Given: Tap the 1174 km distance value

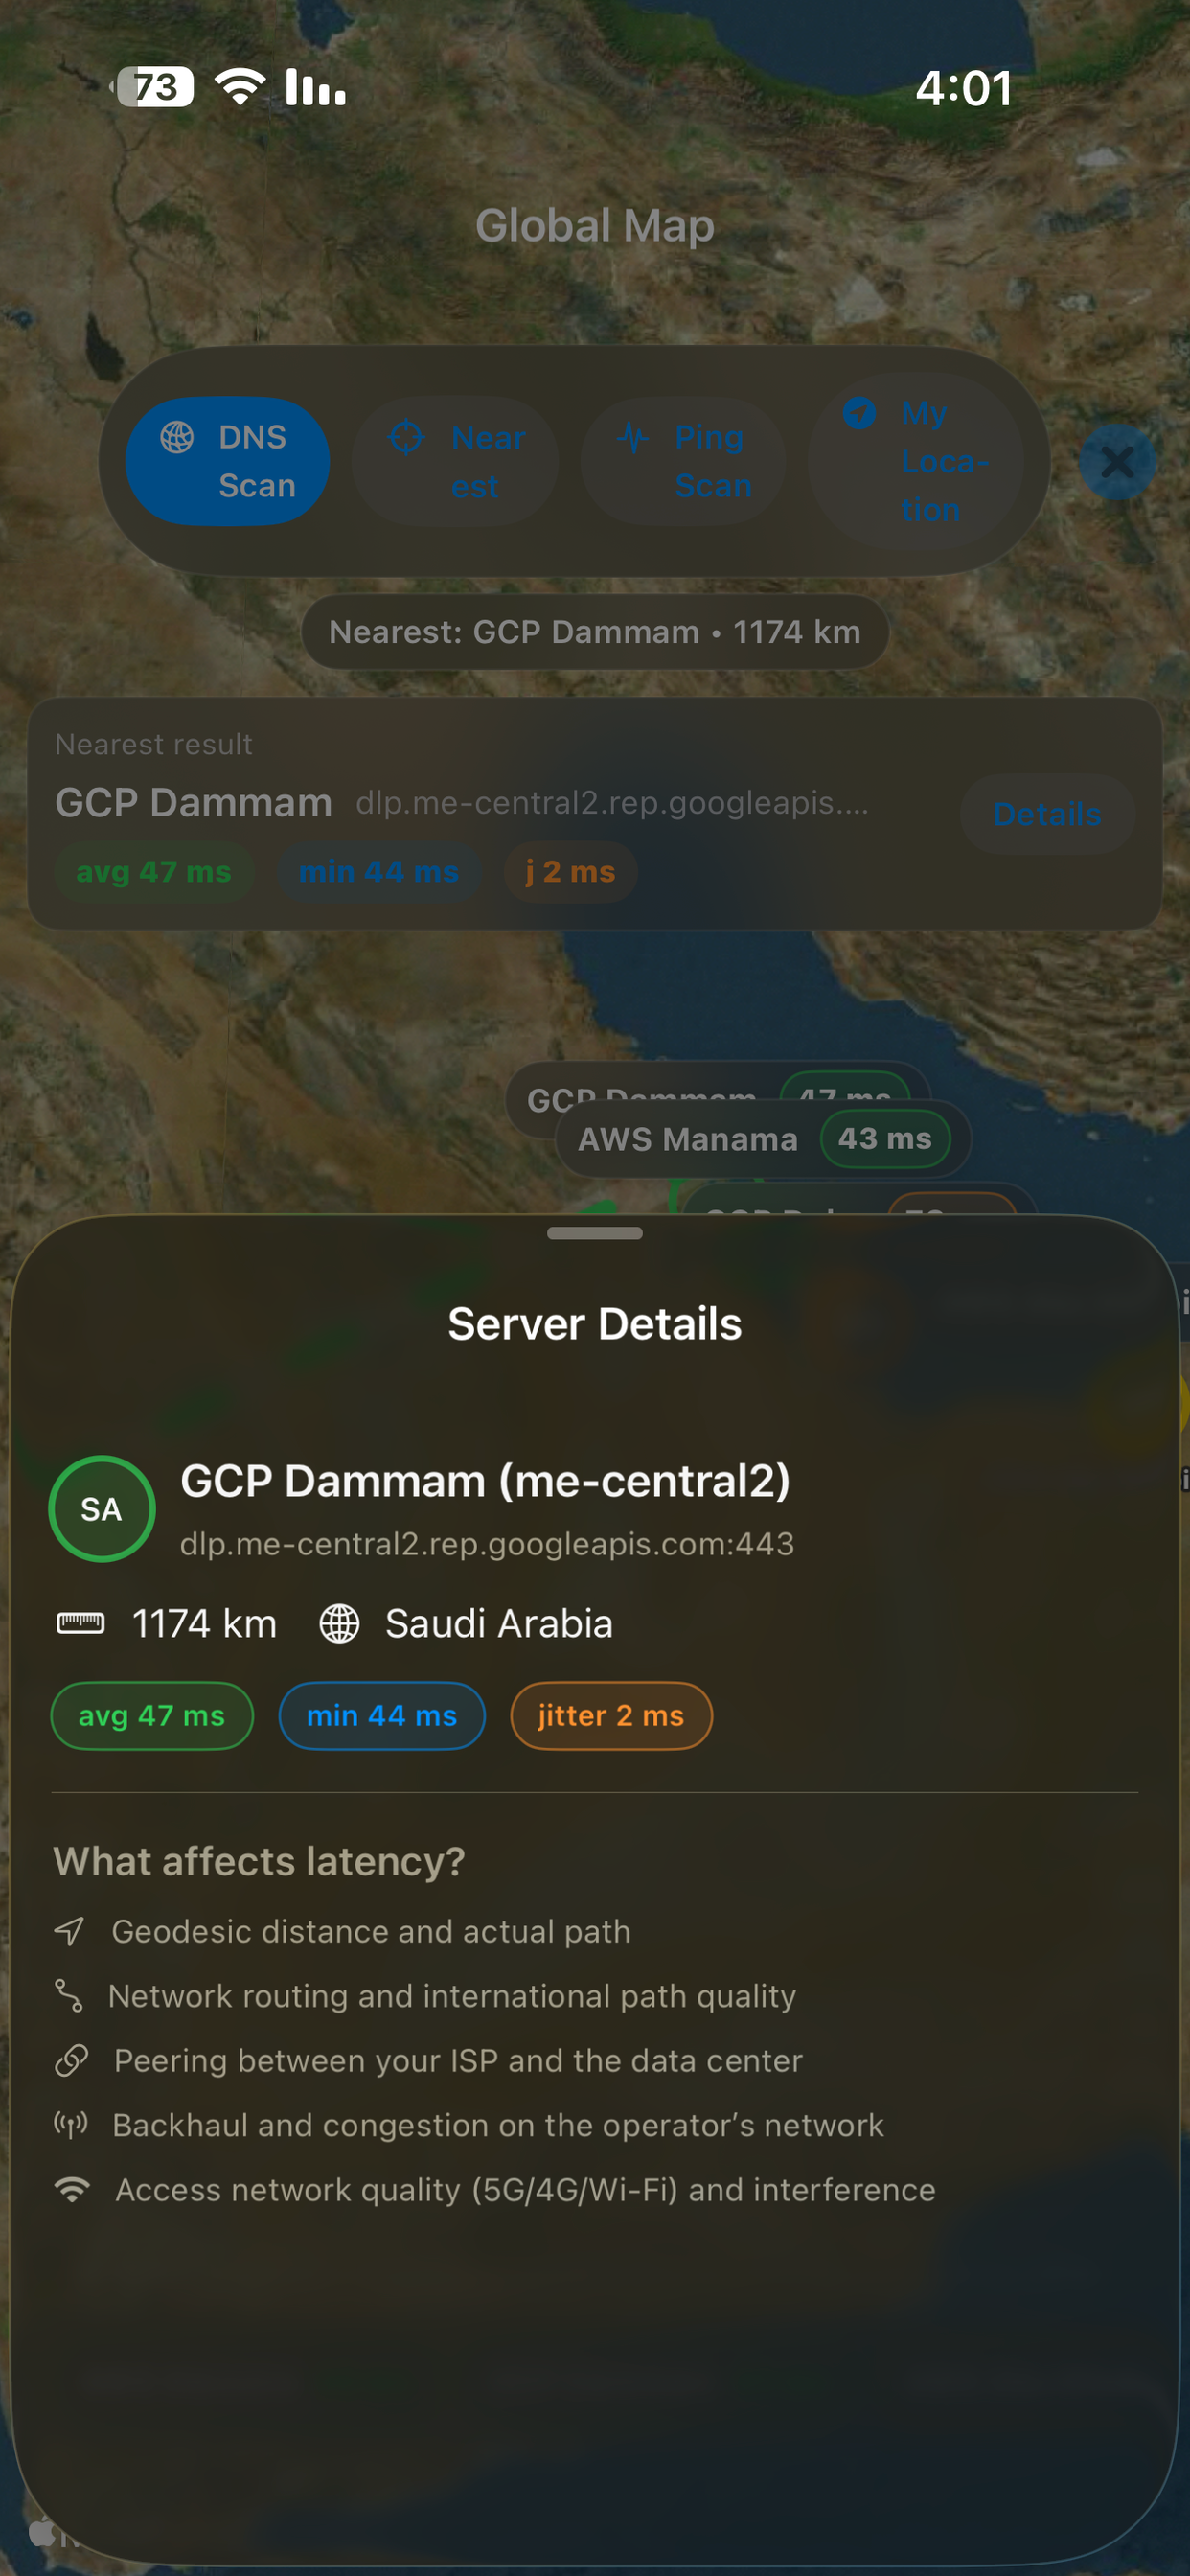Looking at the screenshot, I should (x=204, y=1623).
